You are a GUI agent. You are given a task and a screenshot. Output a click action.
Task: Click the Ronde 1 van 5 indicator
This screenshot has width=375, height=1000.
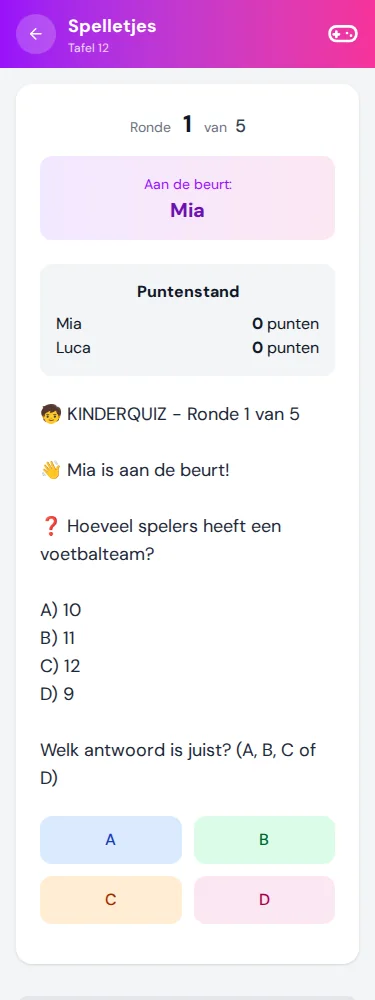tap(188, 126)
